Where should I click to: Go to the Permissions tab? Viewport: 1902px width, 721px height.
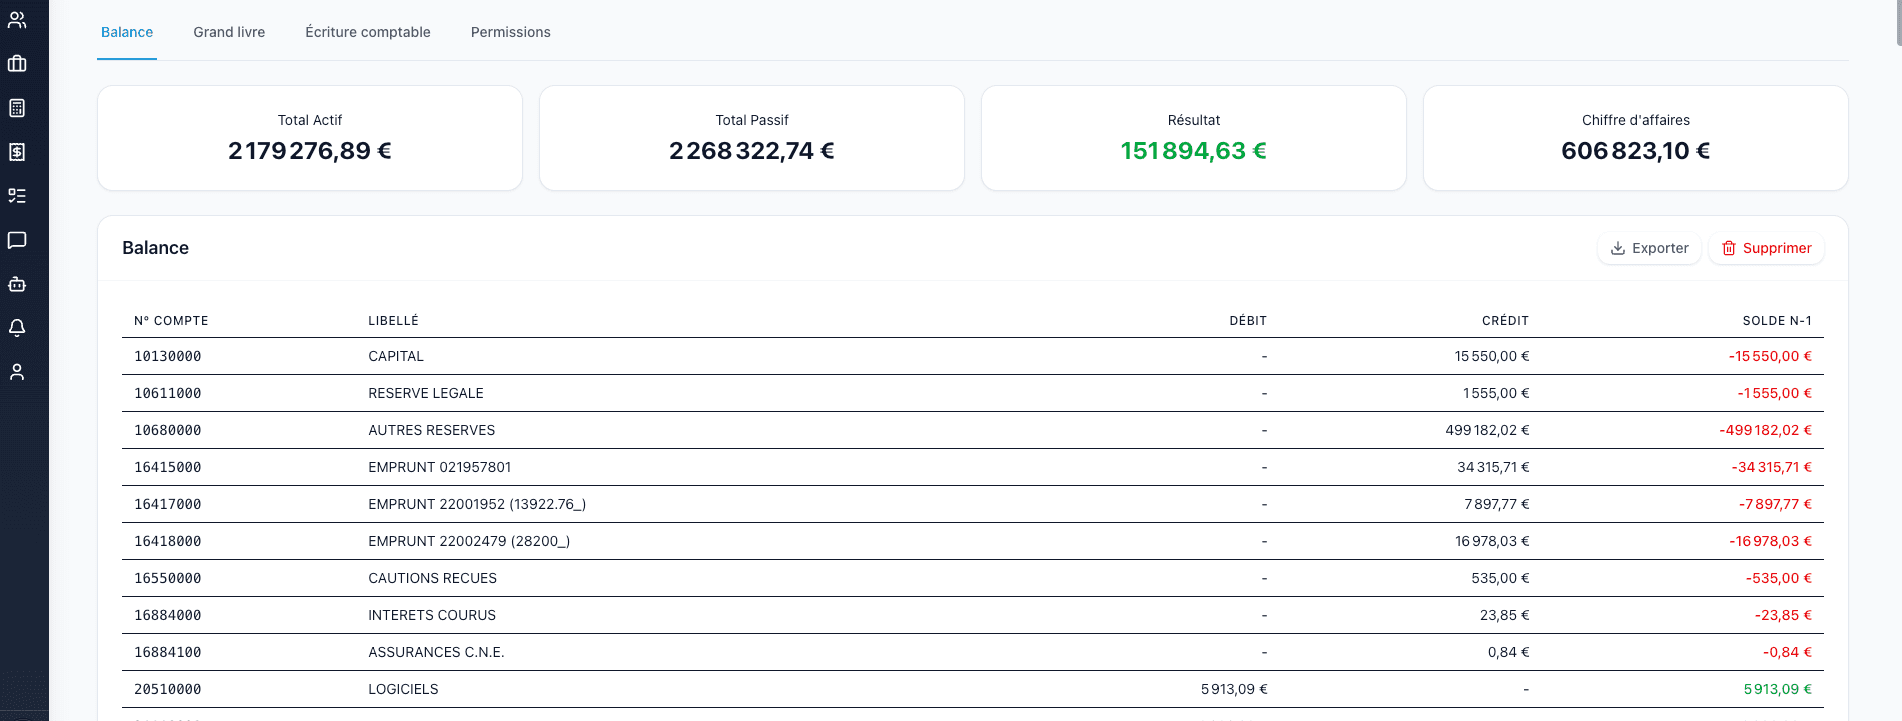pyautogui.click(x=510, y=32)
